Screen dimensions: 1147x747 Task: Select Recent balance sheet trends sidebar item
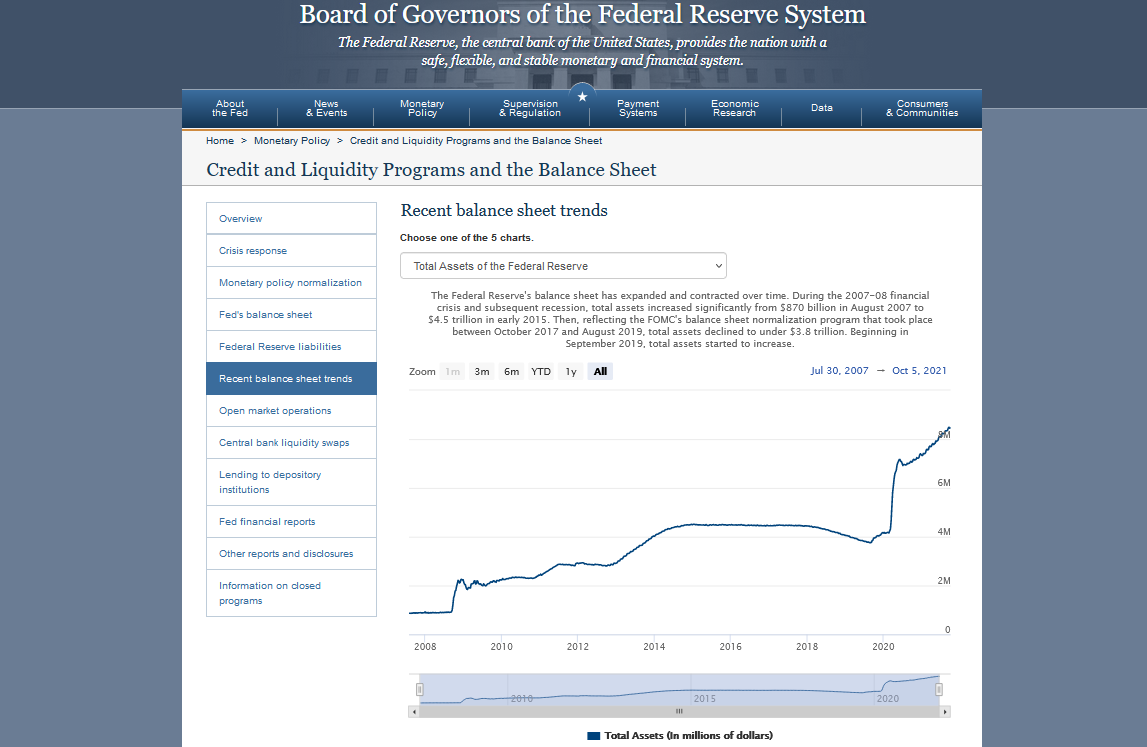pyautogui.click(x=291, y=378)
